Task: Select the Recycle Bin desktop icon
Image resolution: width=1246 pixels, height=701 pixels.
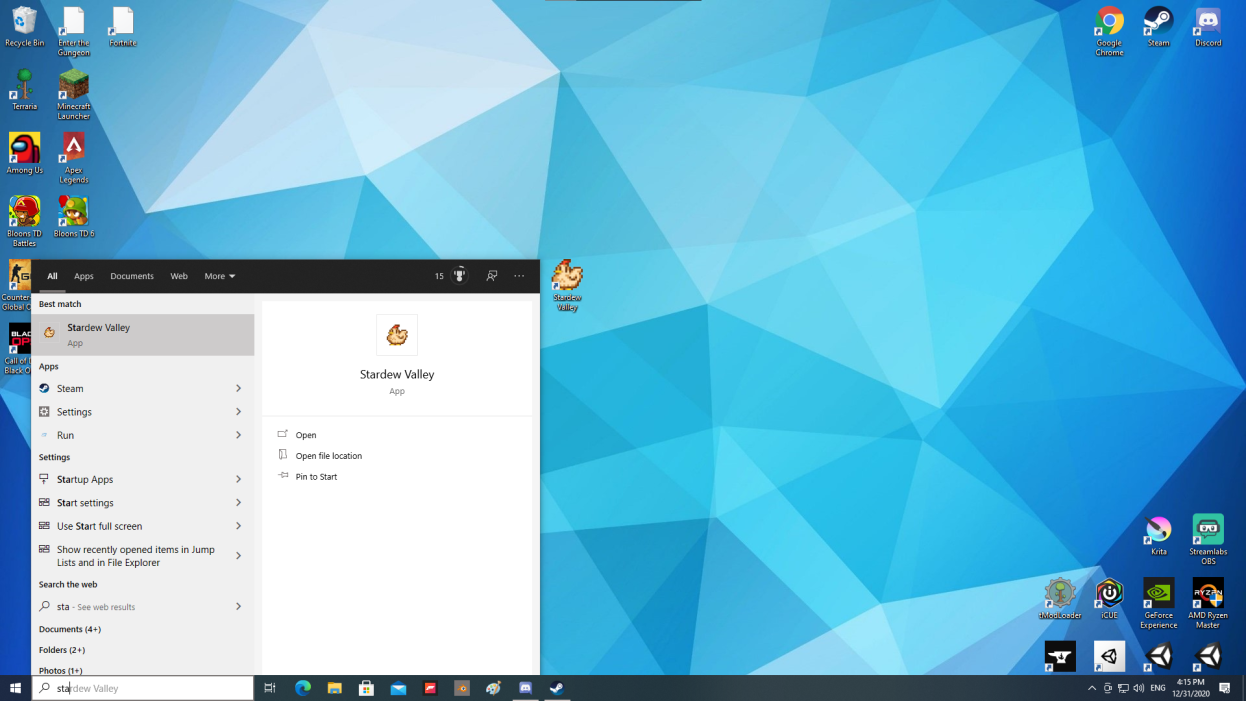Action: pos(24,26)
